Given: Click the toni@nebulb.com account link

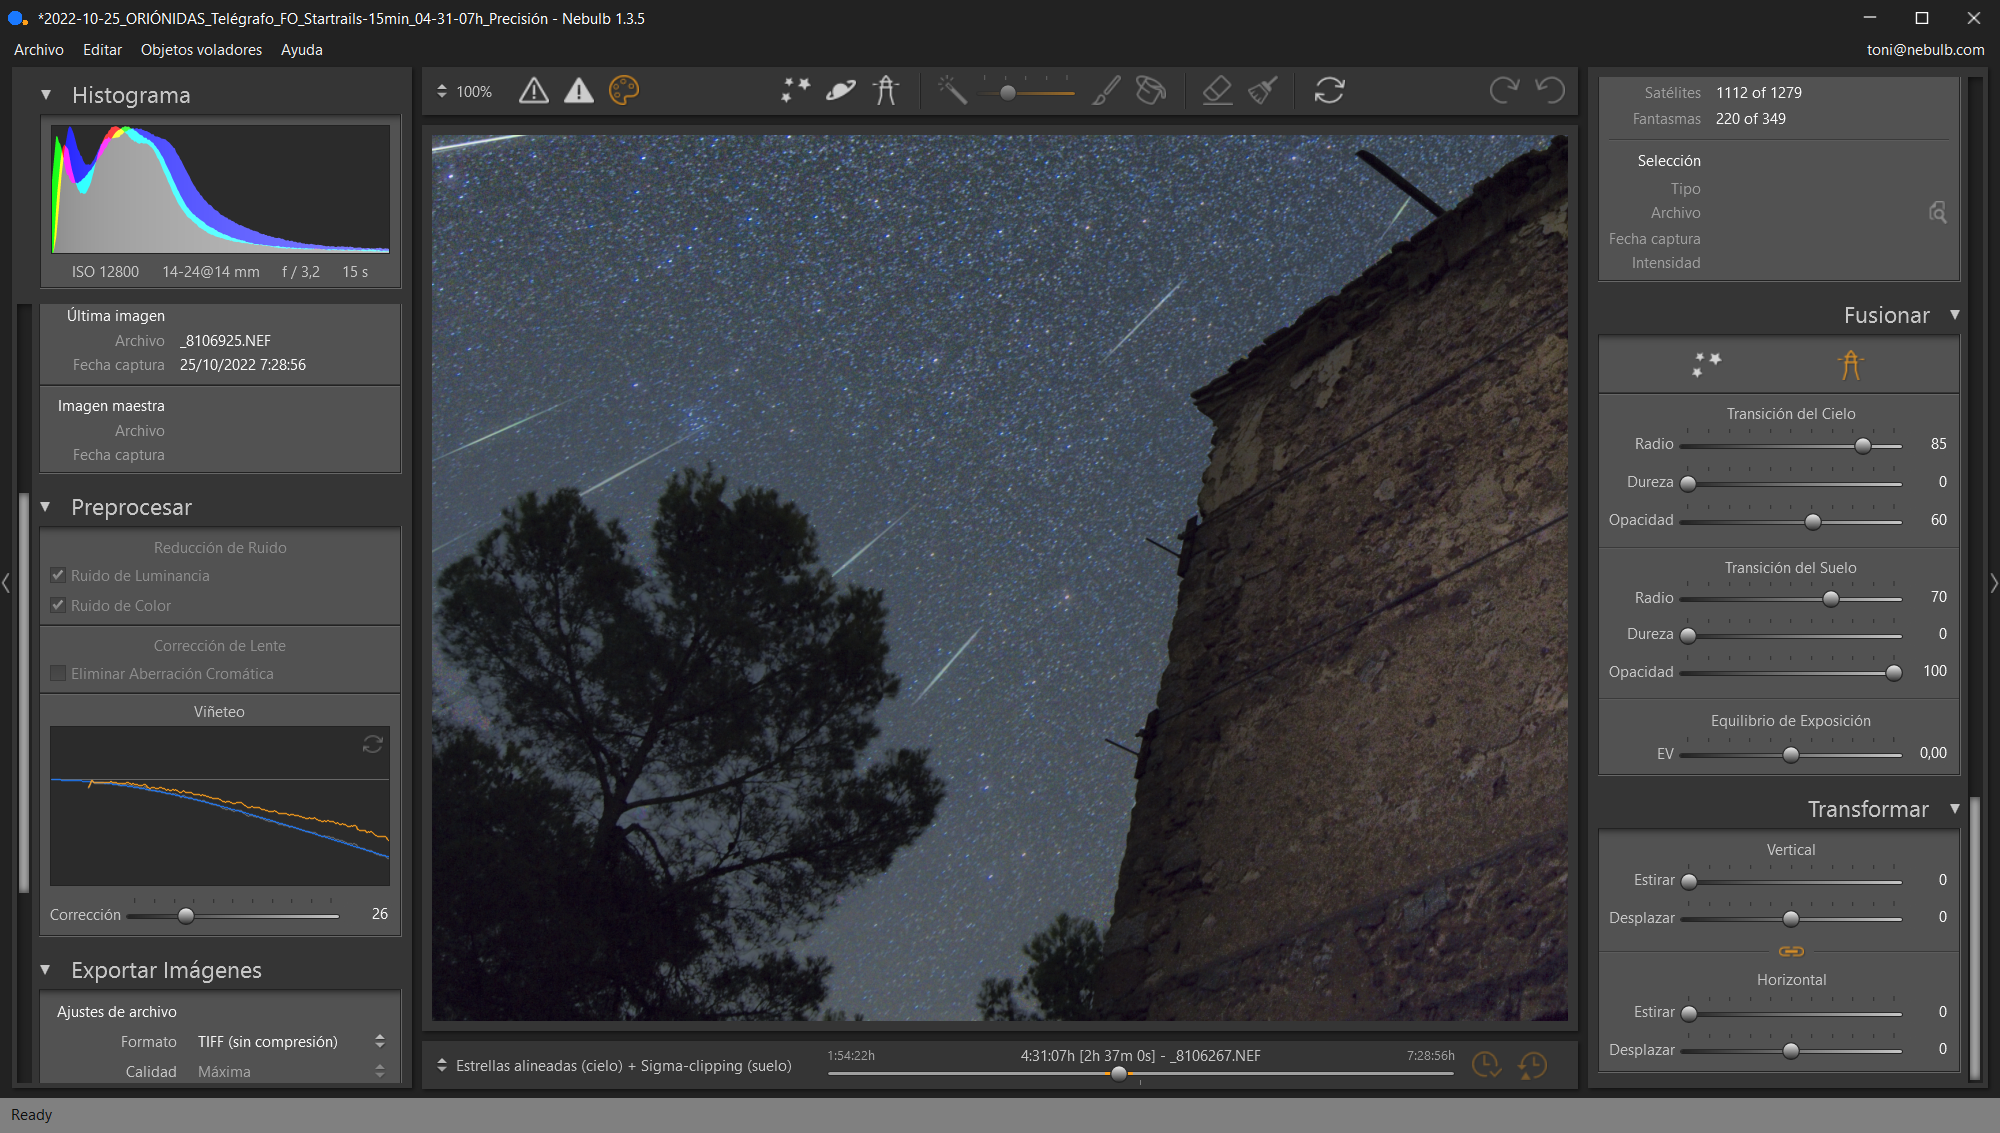Looking at the screenshot, I should point(1925,49).
